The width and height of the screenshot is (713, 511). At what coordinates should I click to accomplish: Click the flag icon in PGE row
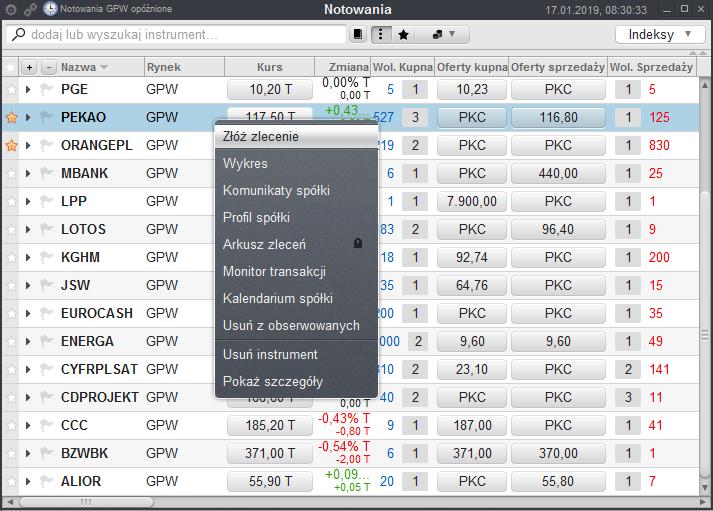click(x=46, y=89)
